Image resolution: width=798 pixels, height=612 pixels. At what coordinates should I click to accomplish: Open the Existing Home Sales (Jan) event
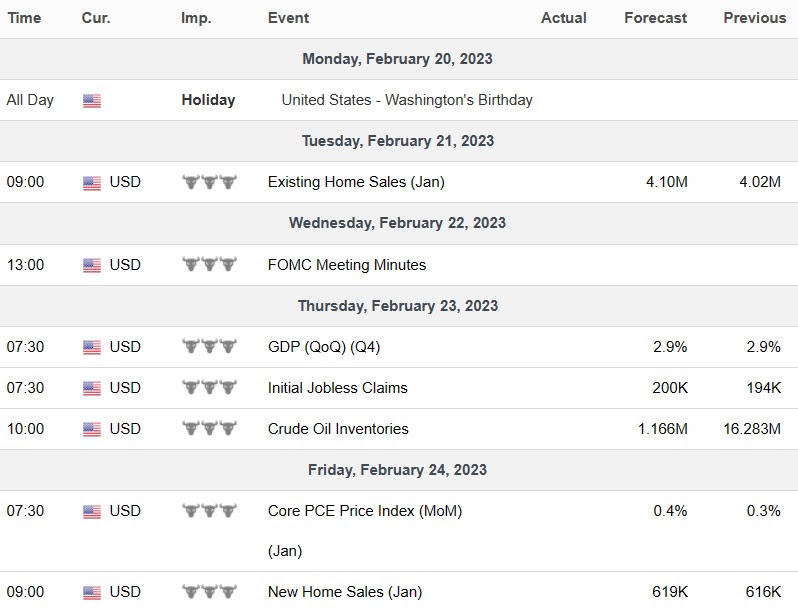point(356,182)
